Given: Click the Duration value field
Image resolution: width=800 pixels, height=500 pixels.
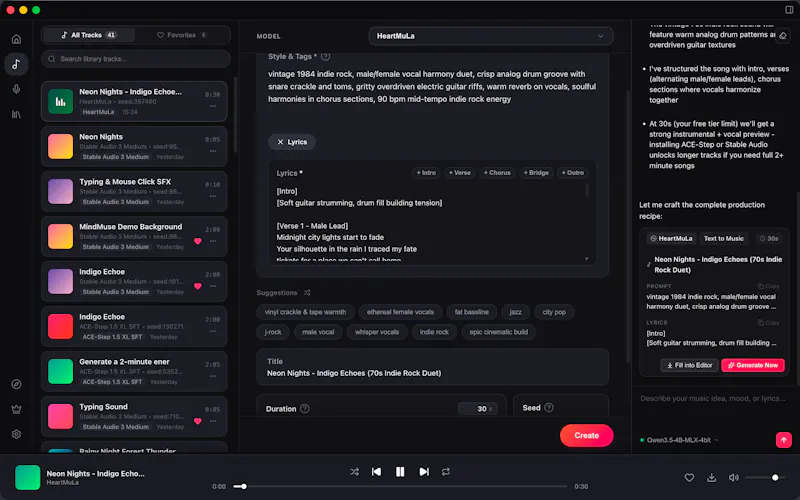Looking at the screenshot, I should (x=478, y=409).
